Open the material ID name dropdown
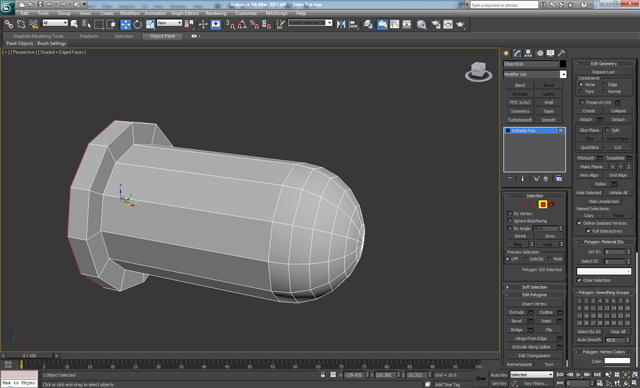640x388 pixels. 604,271
